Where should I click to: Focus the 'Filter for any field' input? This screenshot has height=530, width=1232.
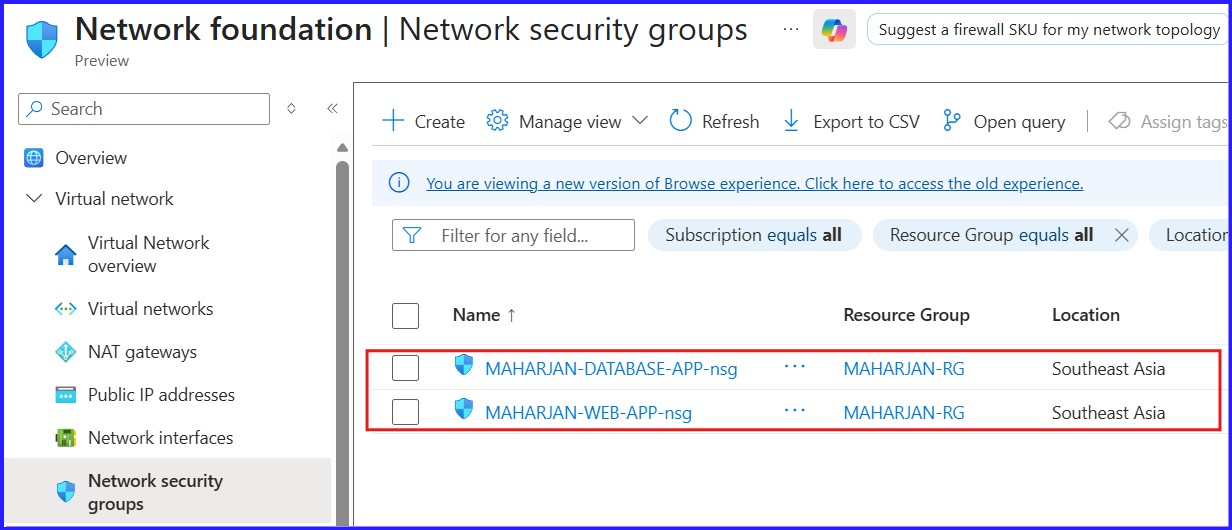tap(513, 235)
